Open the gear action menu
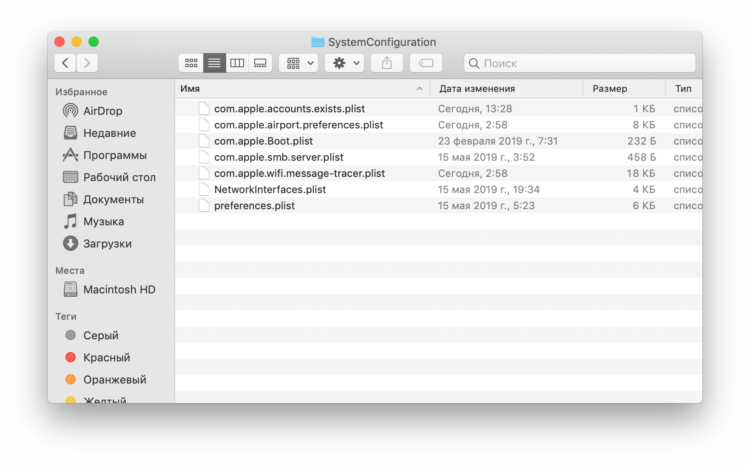The width and height of the screenshot is (750, 466). coord(345,63)
